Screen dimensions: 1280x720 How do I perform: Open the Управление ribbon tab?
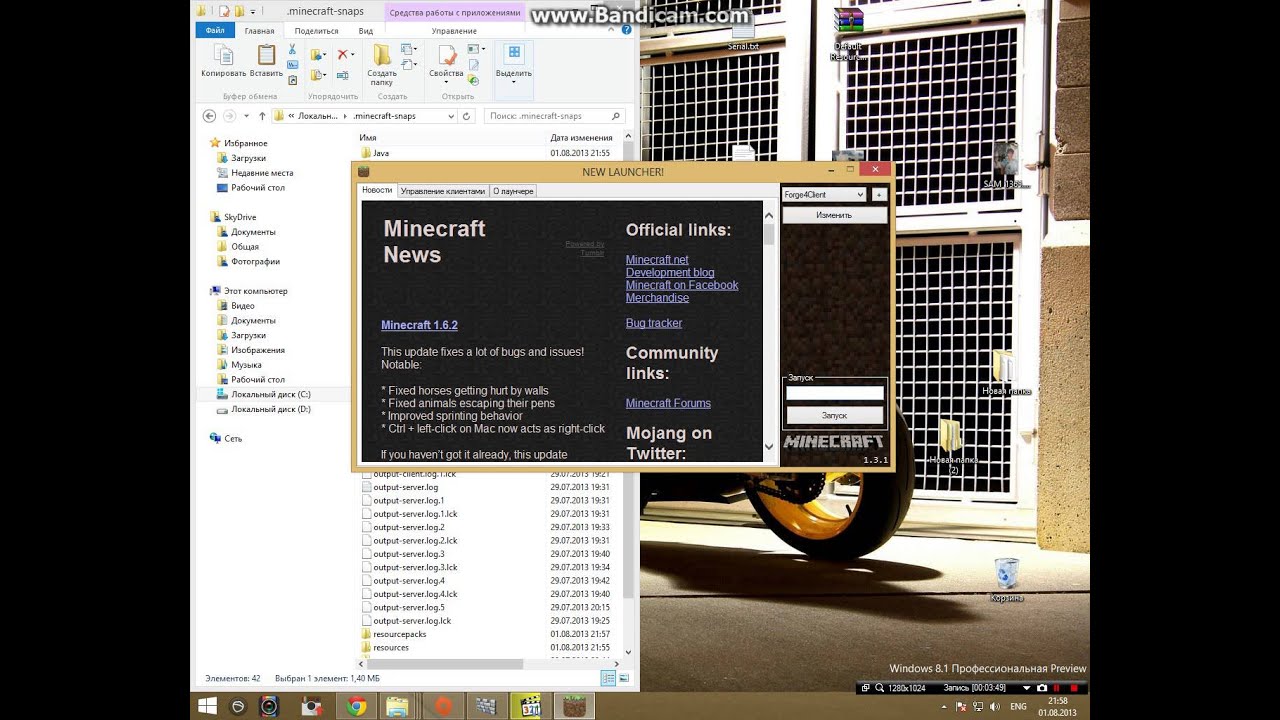coord(454,31)
